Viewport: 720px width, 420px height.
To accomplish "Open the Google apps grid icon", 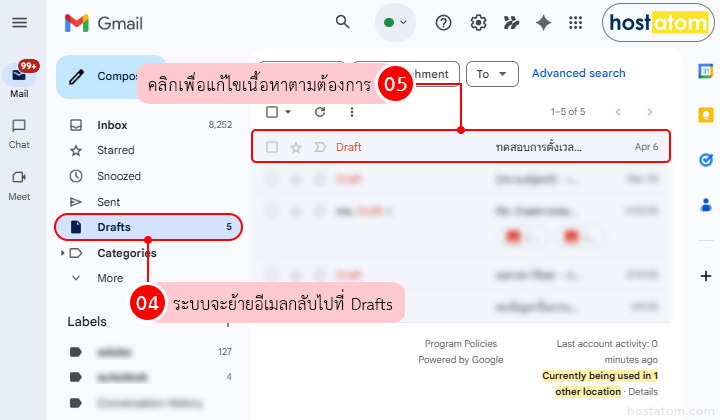I will (x=575, y=22).
